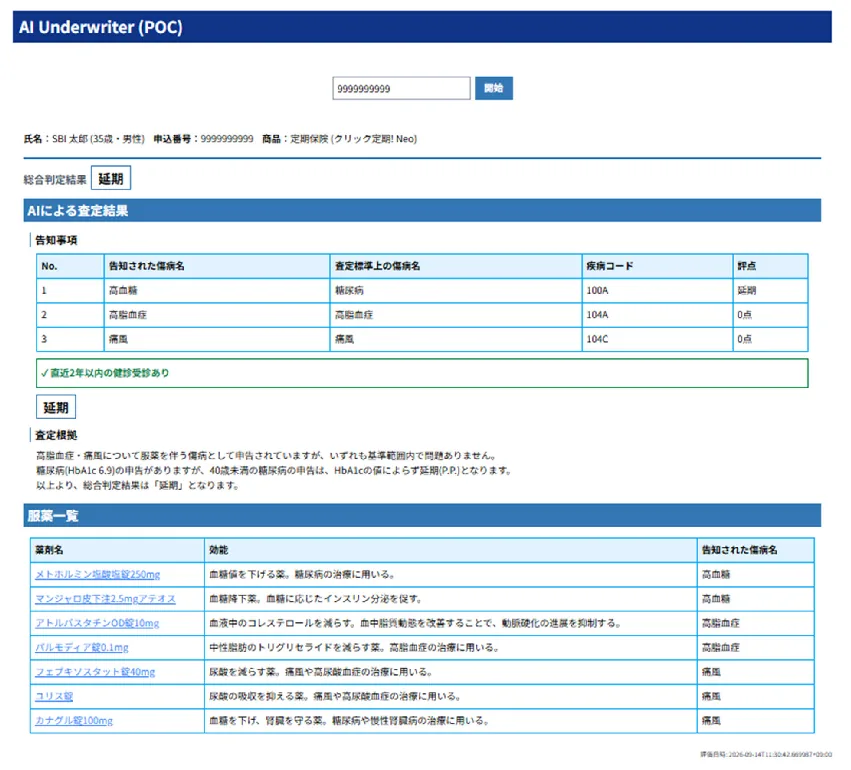The width and height of the screenshot is (851, 770).
Task: Click product name 定期保険 (クリック定期! Neo)
Action: 353,139
